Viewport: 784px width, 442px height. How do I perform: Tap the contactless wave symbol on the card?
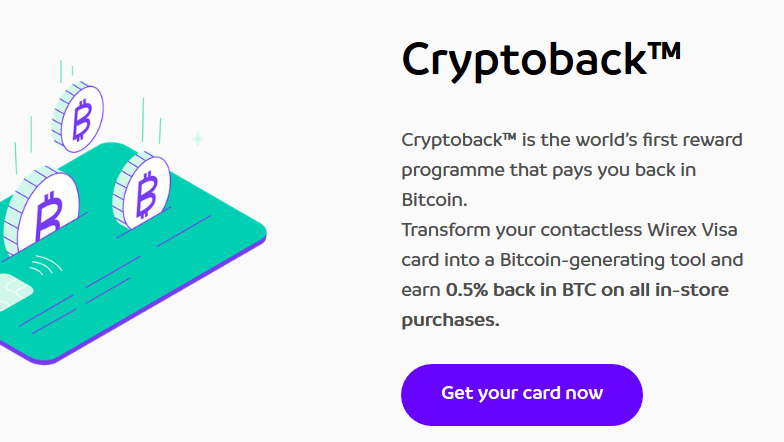tap(46, 265)
